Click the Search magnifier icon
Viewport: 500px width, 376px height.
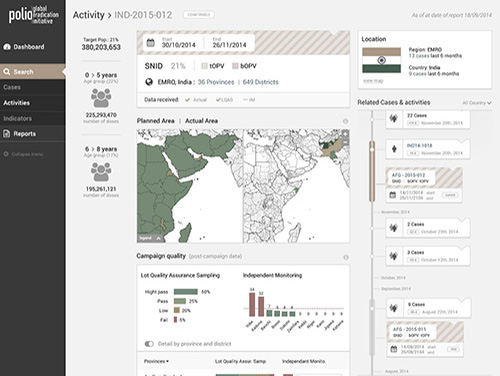click(x=7, y=72)
